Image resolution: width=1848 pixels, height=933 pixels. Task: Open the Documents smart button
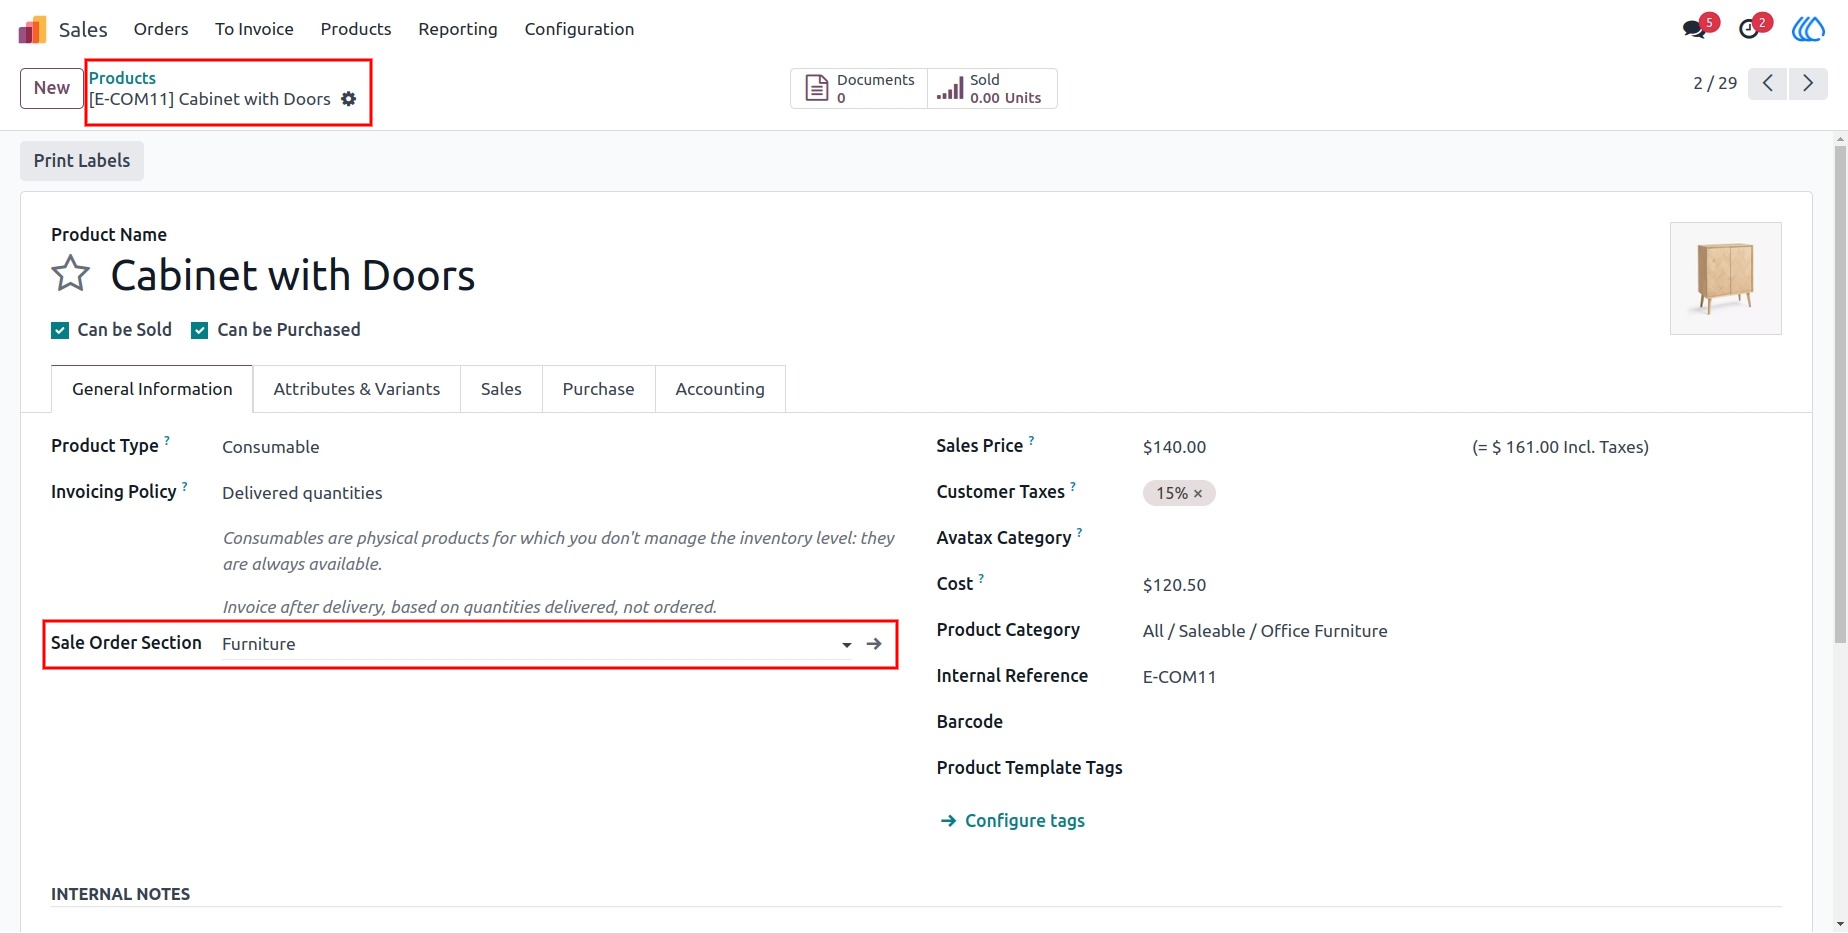[859, 88]
